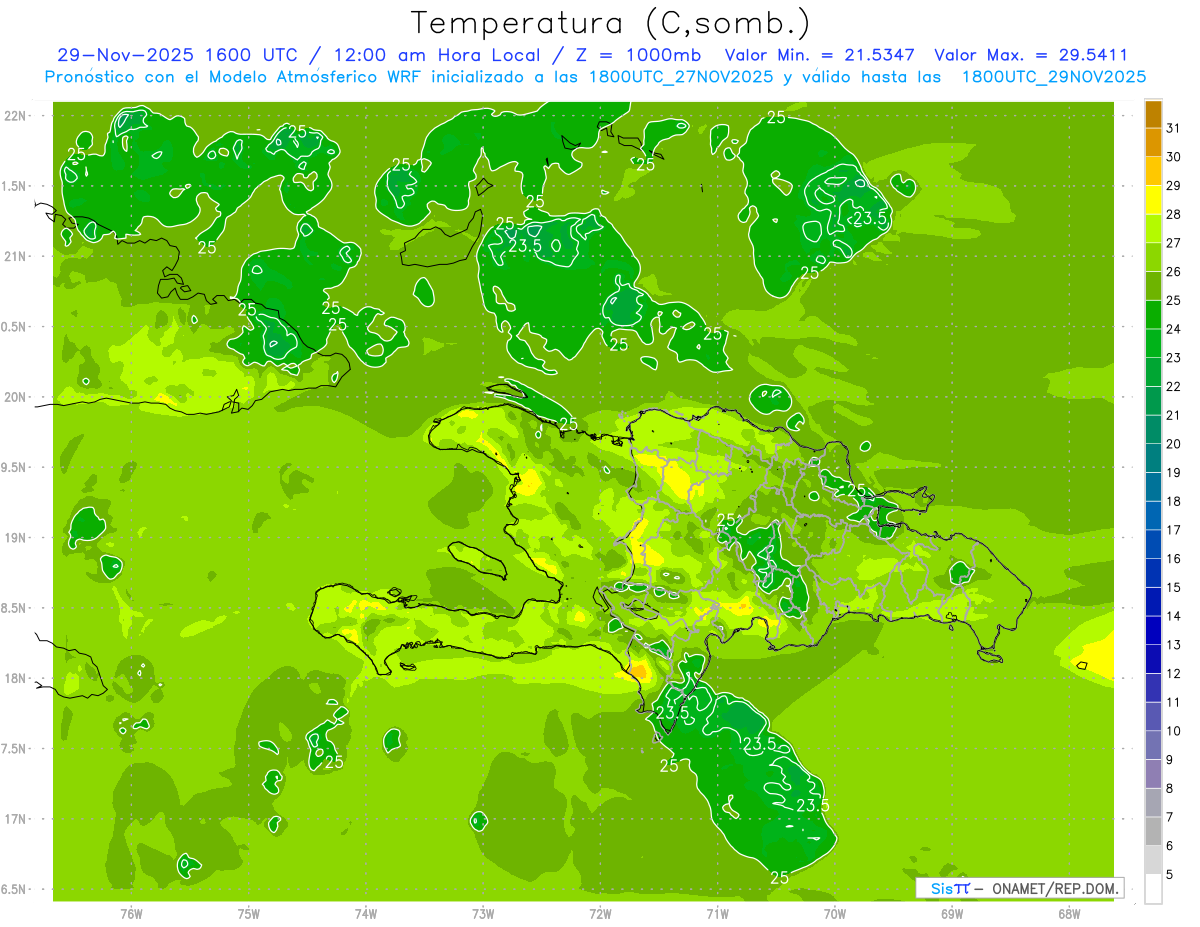Click the '8' label on the color scale
Screen dimensions: 1200x927
point(1171,789)
